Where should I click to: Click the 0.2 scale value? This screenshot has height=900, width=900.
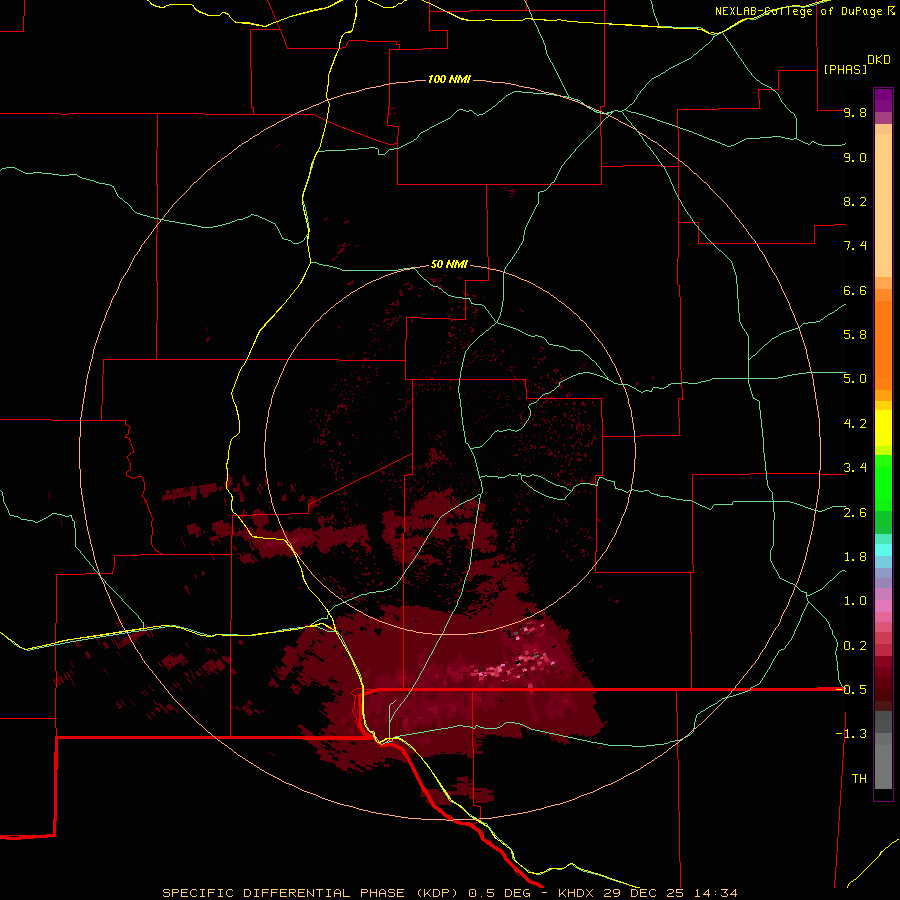tap(855, 646)
